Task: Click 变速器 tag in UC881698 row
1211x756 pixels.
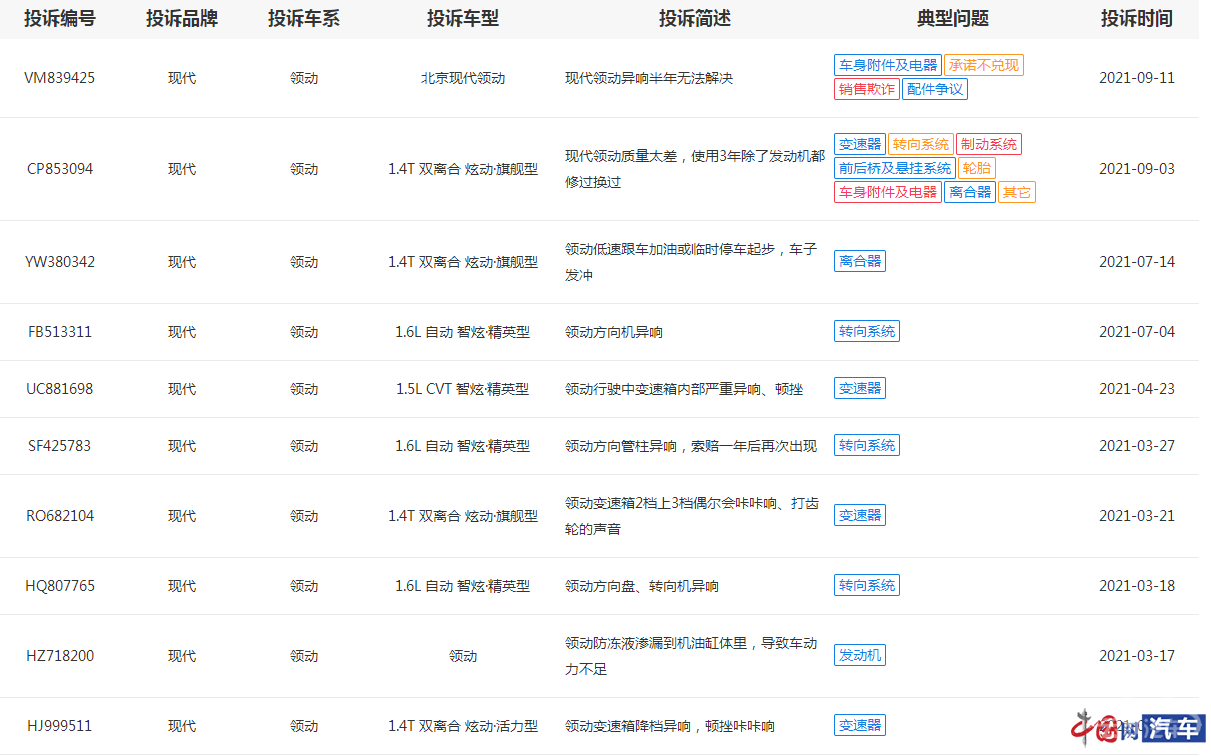Action: [860, 388]
